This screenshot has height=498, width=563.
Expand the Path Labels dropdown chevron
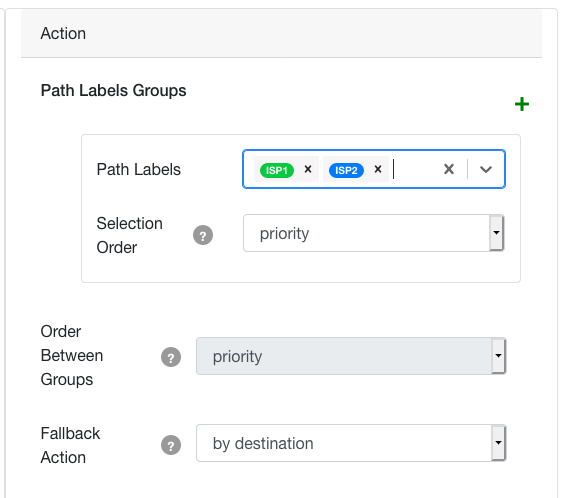tap(486, 169)
